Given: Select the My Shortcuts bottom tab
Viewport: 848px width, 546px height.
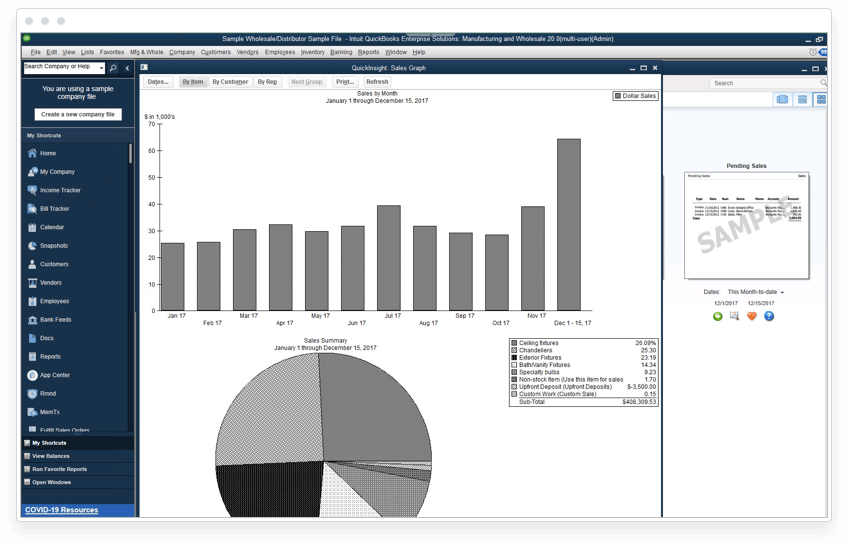Looking at the screenshot, I should [78, 443].
